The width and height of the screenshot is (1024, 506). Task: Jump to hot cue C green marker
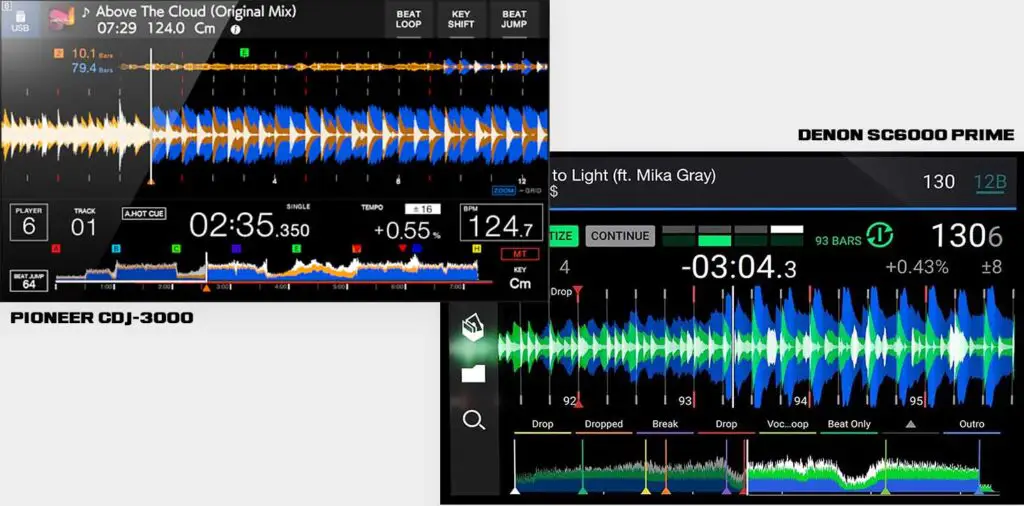click(176, 249)
